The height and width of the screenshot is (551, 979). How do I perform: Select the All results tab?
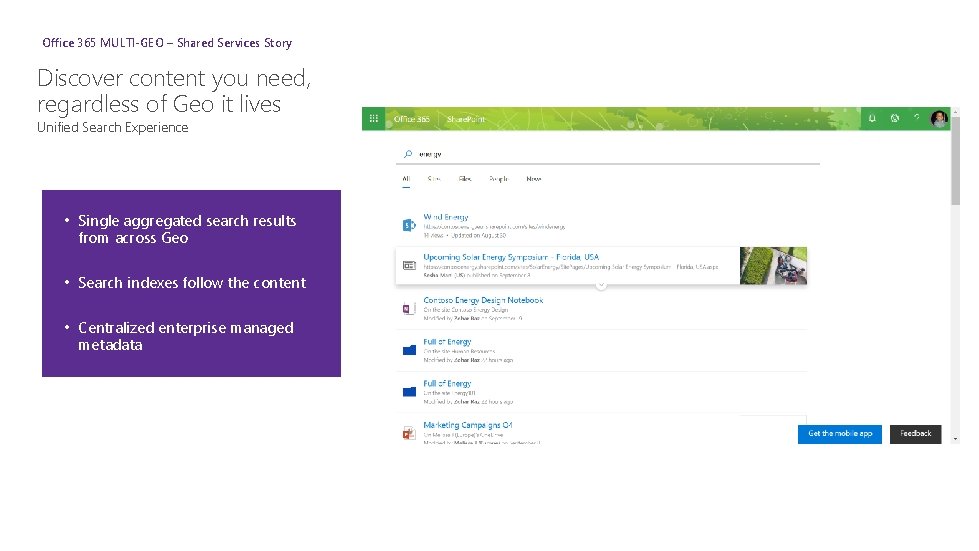pos(406,179)
